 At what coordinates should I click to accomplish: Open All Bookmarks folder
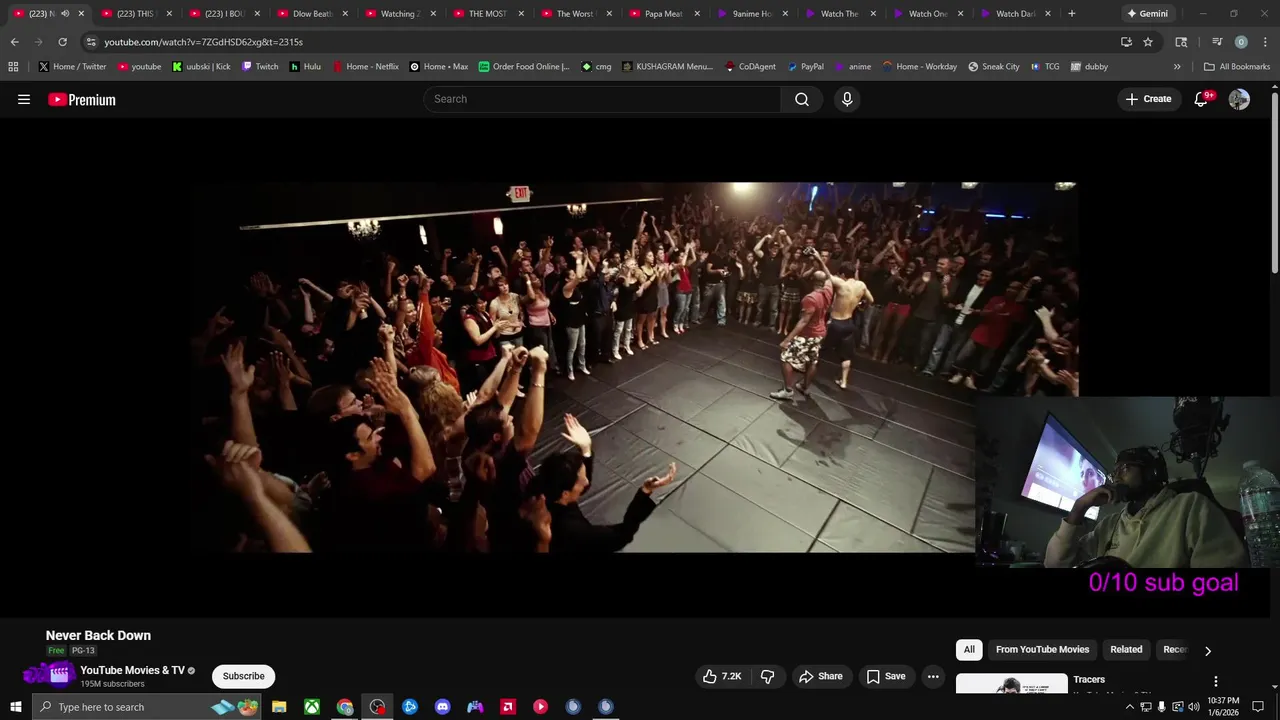click(1237, 67)
